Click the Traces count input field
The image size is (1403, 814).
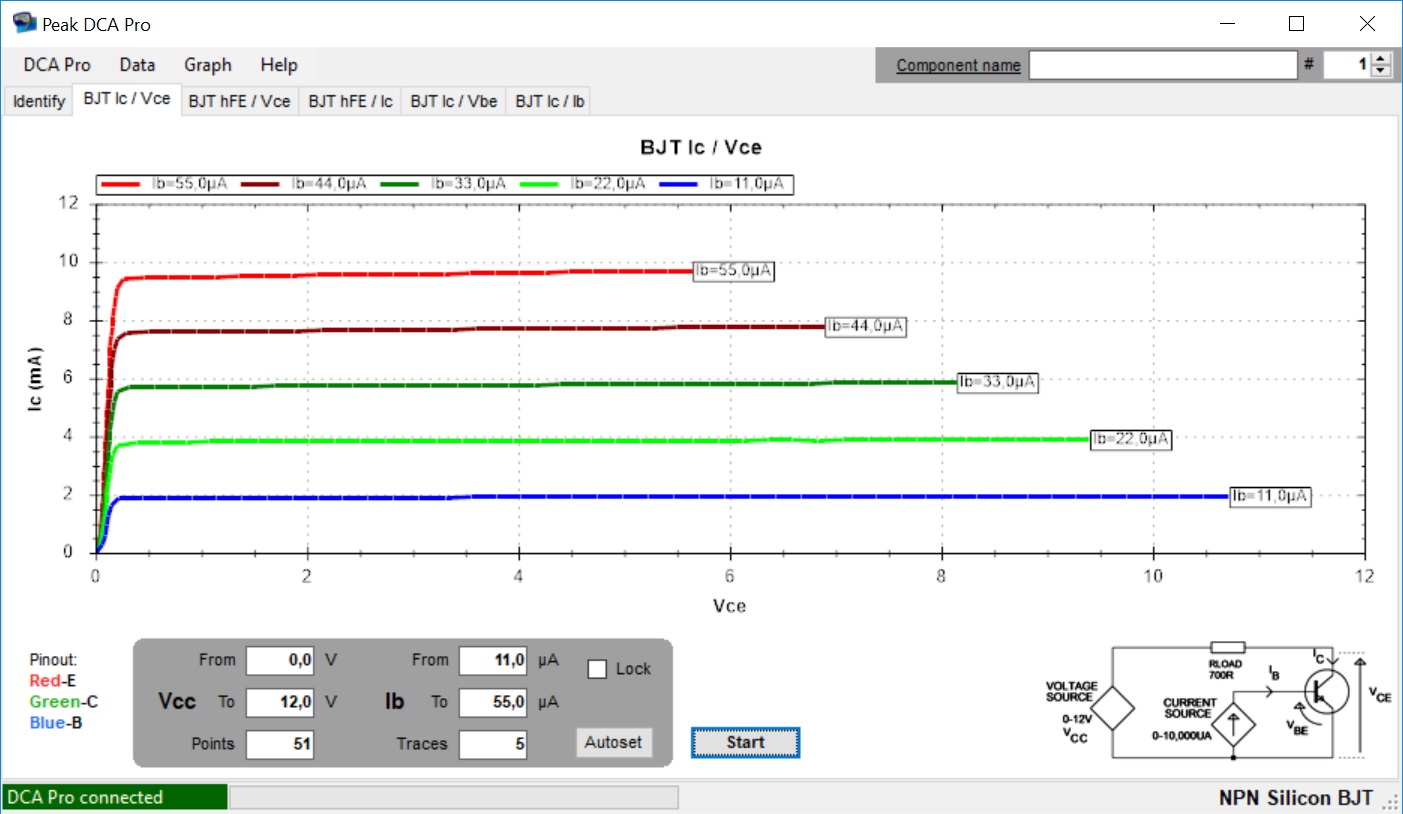click(492, 744)
